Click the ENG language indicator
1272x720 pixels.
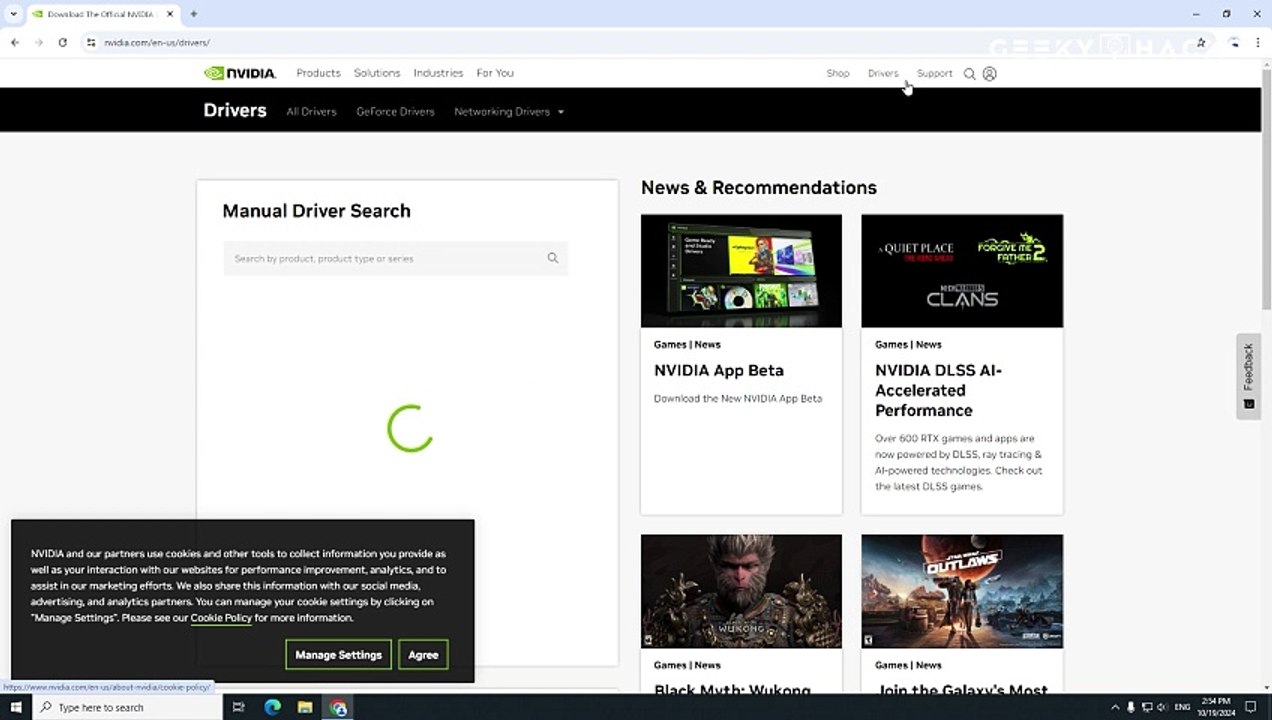pos(1181,707)
